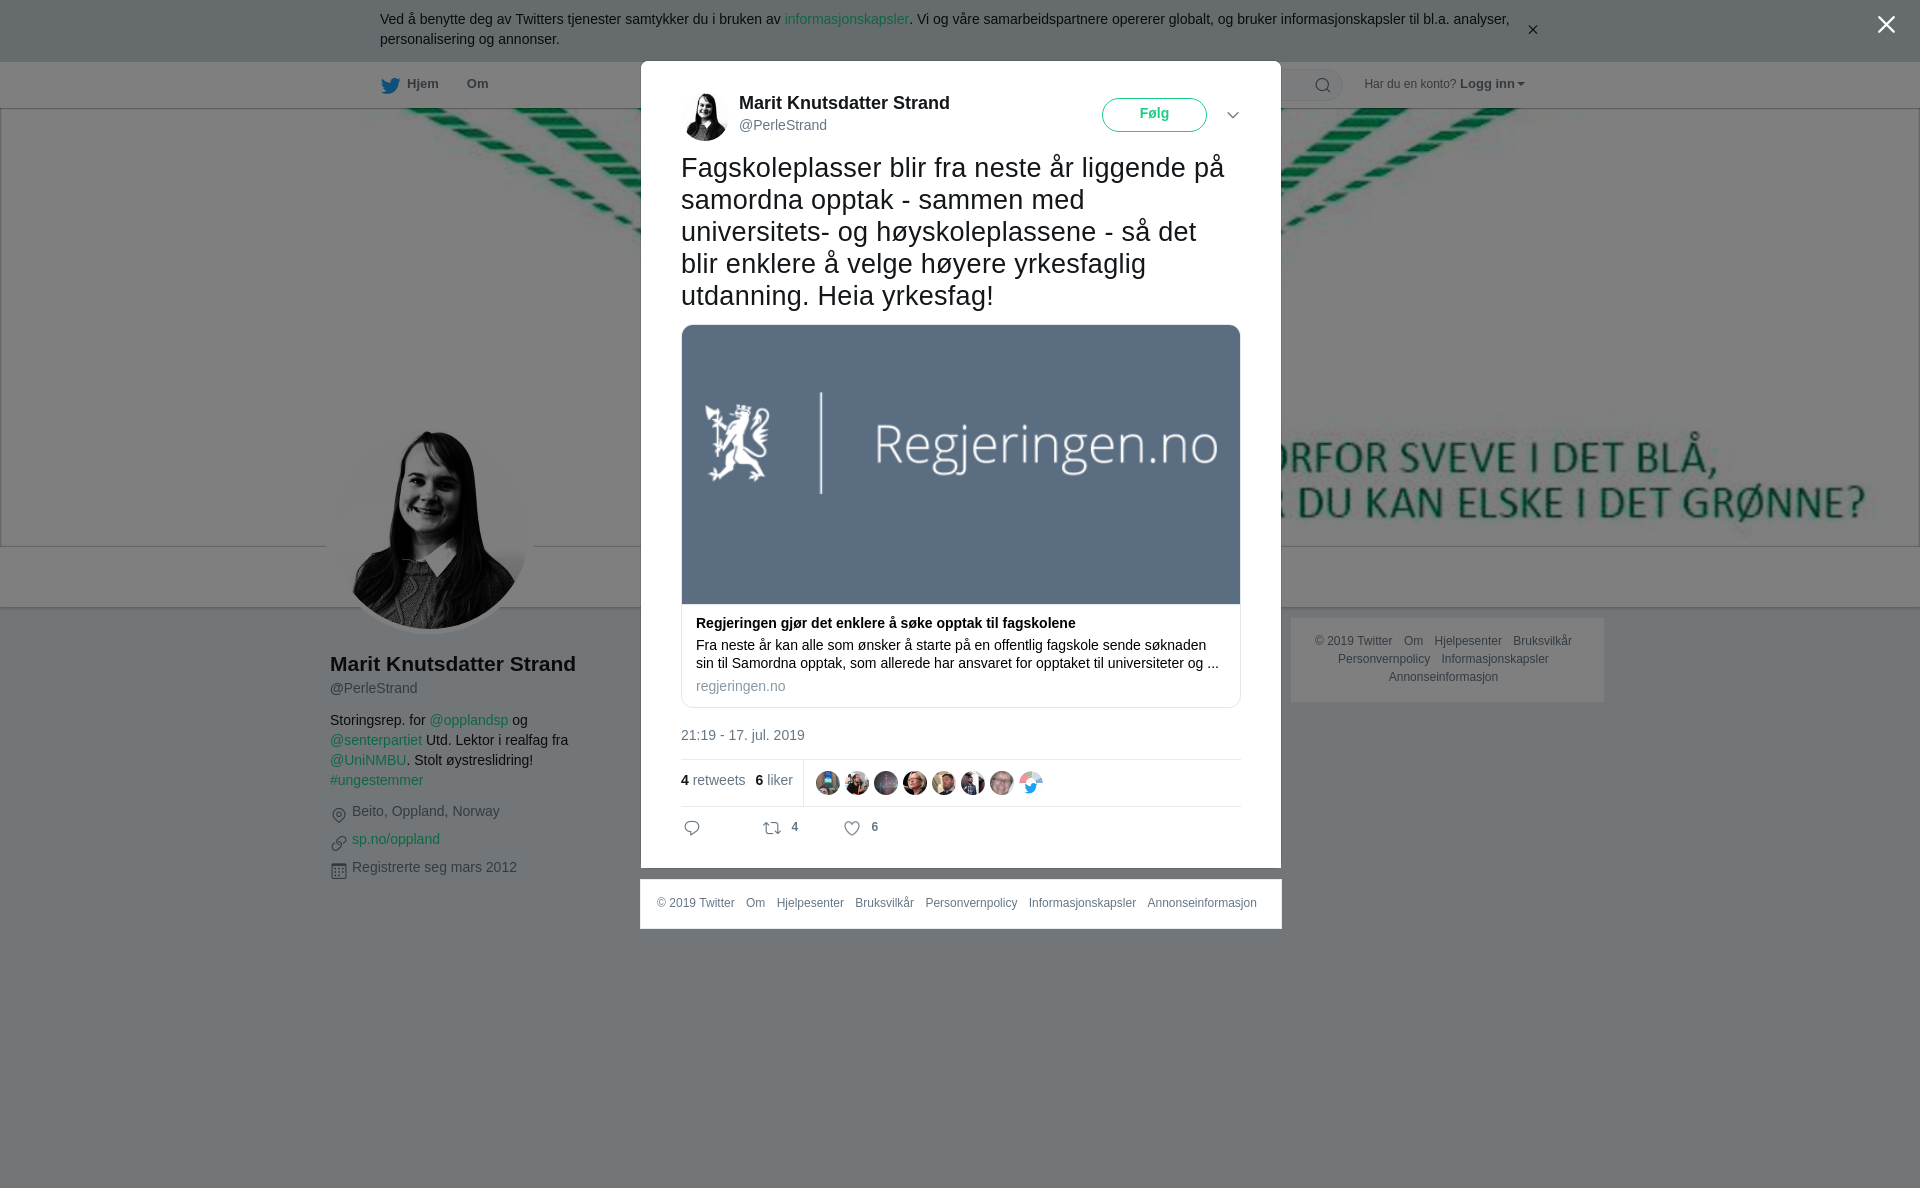
Task: View the 4 retweets list
Action: [713, 780]
